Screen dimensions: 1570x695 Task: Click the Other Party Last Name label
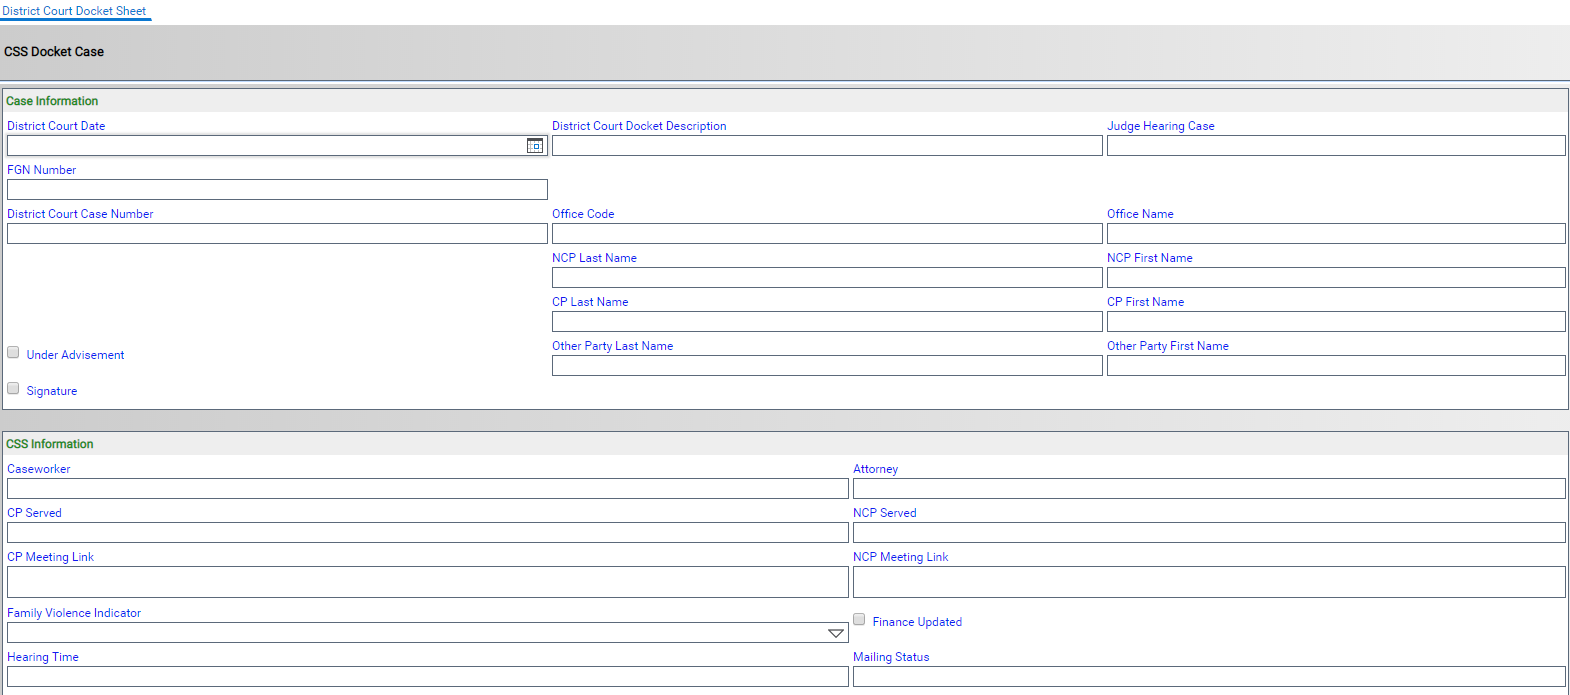click(x=613, y=346)
